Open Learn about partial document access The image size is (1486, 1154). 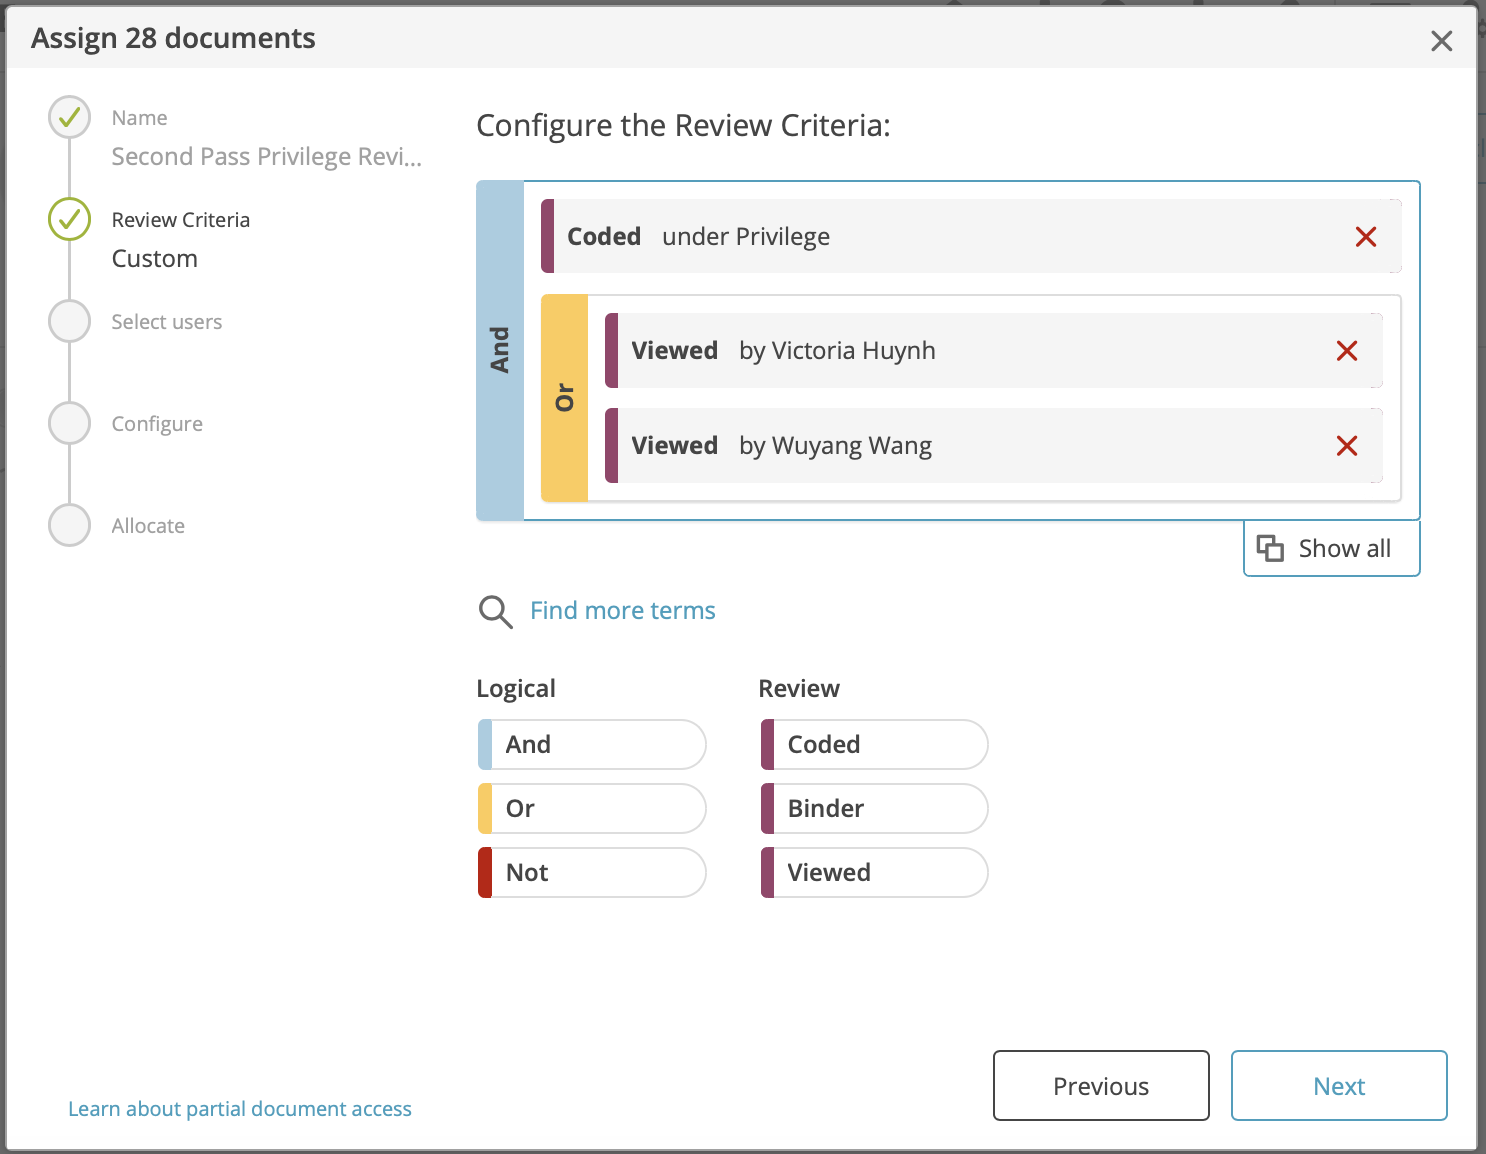pos(240,1108)
